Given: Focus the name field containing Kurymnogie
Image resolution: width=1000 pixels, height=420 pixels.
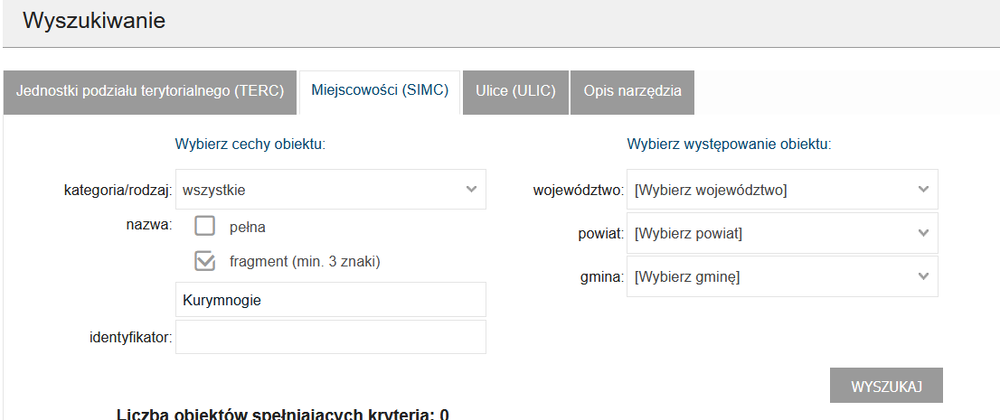Looking at the screenshot, I should pyautogui.click(x=330, y=300).
